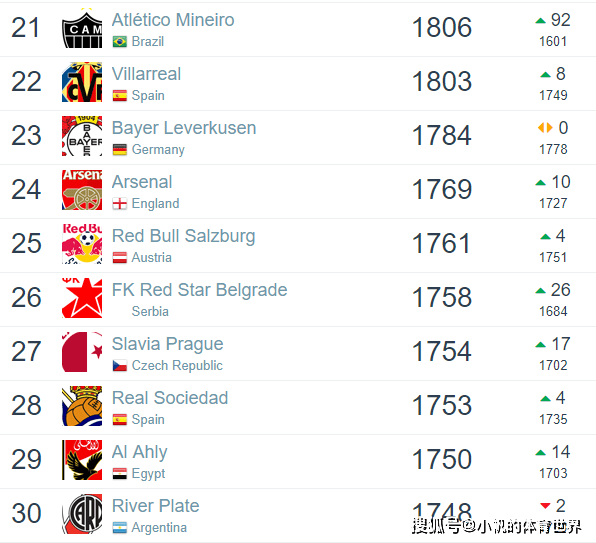Click the Atlético Mineiro club crest
The image size is (596, 543).
point(82,28)
